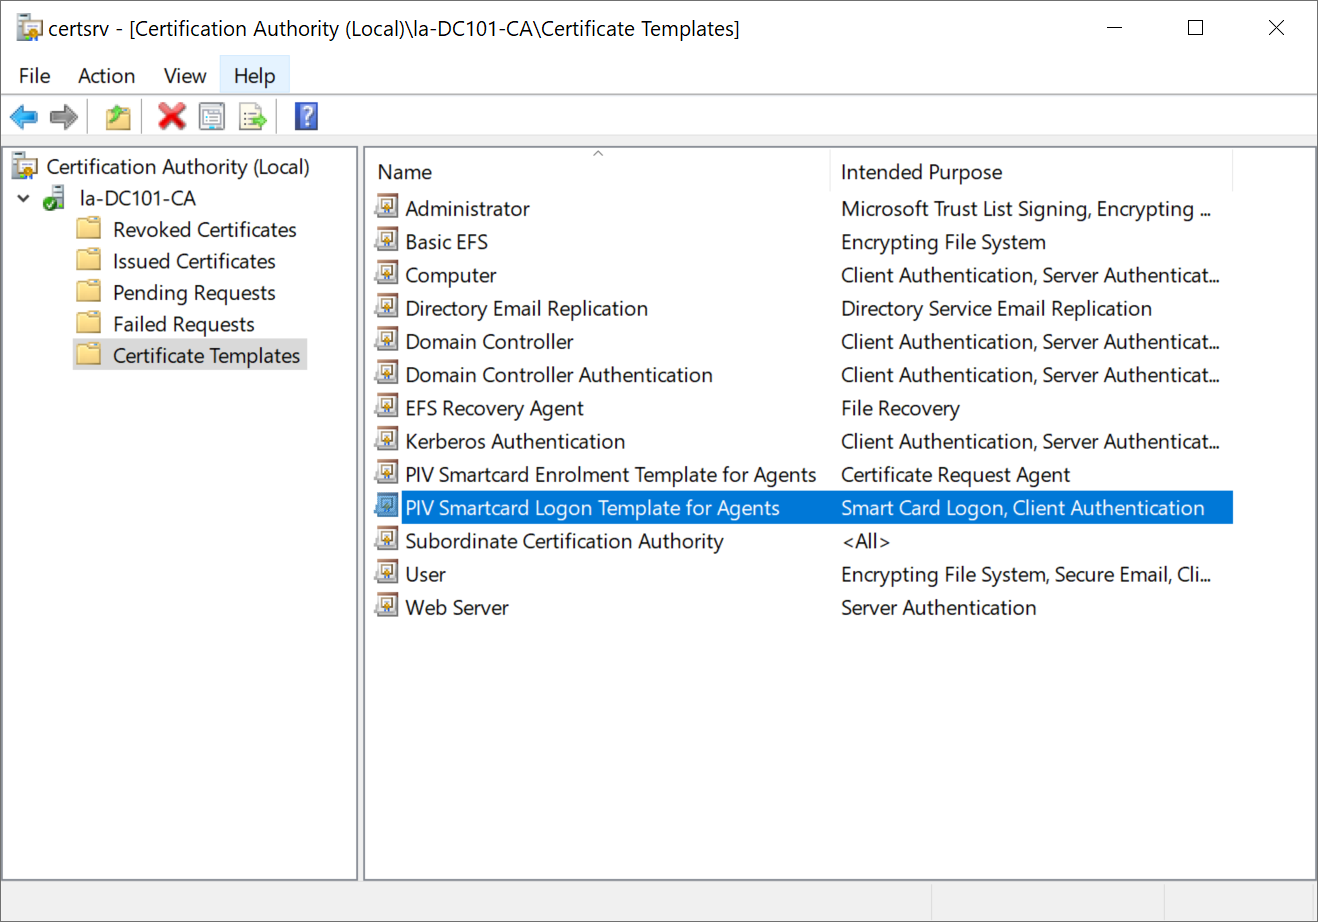Click the red X Delete toolbar icon
Viewport: 1318px width, 922px height.
pos(172,117)
